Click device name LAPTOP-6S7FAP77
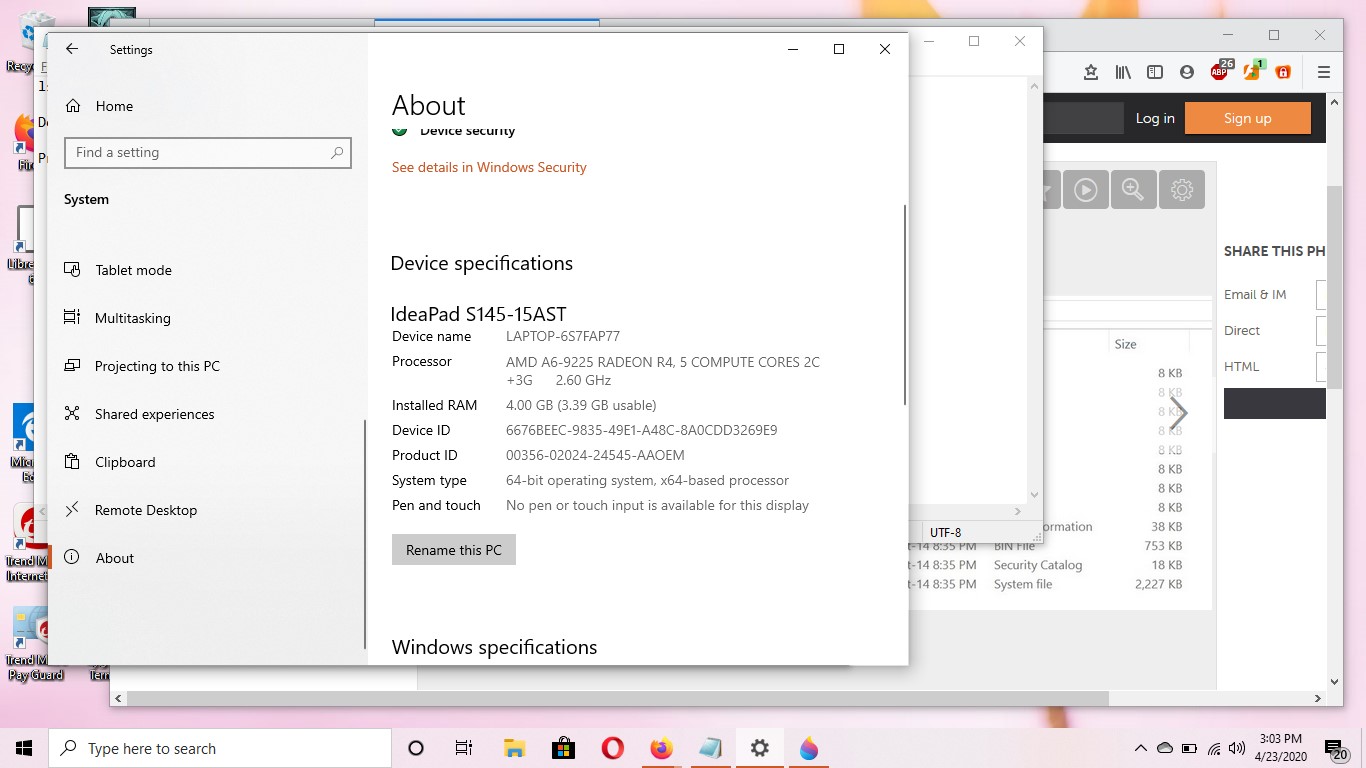The image size is (1366, 768). coord(563,336)
